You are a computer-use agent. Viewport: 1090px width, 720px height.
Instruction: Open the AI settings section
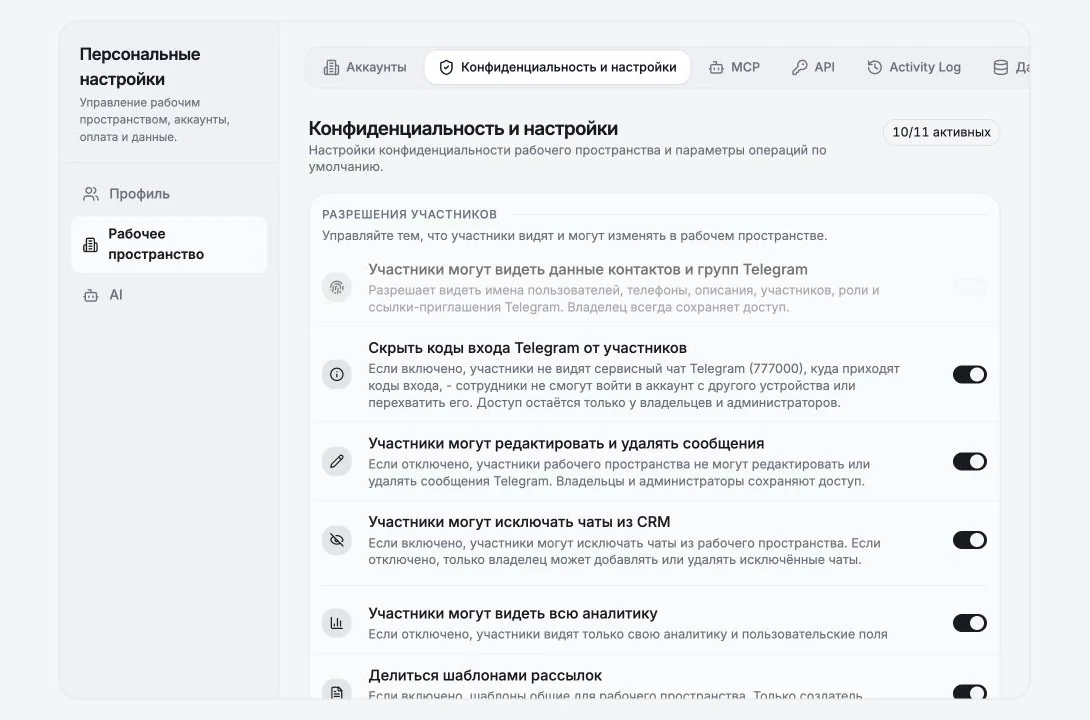coord(169,295)
